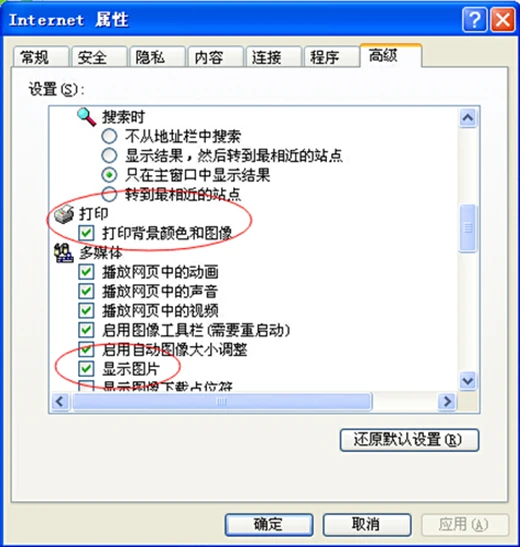The height and width of the screenshot is (547, 520).
Task: Uncheck 打印背景颜色和图像 checkbox
Action: pos(86,233)
